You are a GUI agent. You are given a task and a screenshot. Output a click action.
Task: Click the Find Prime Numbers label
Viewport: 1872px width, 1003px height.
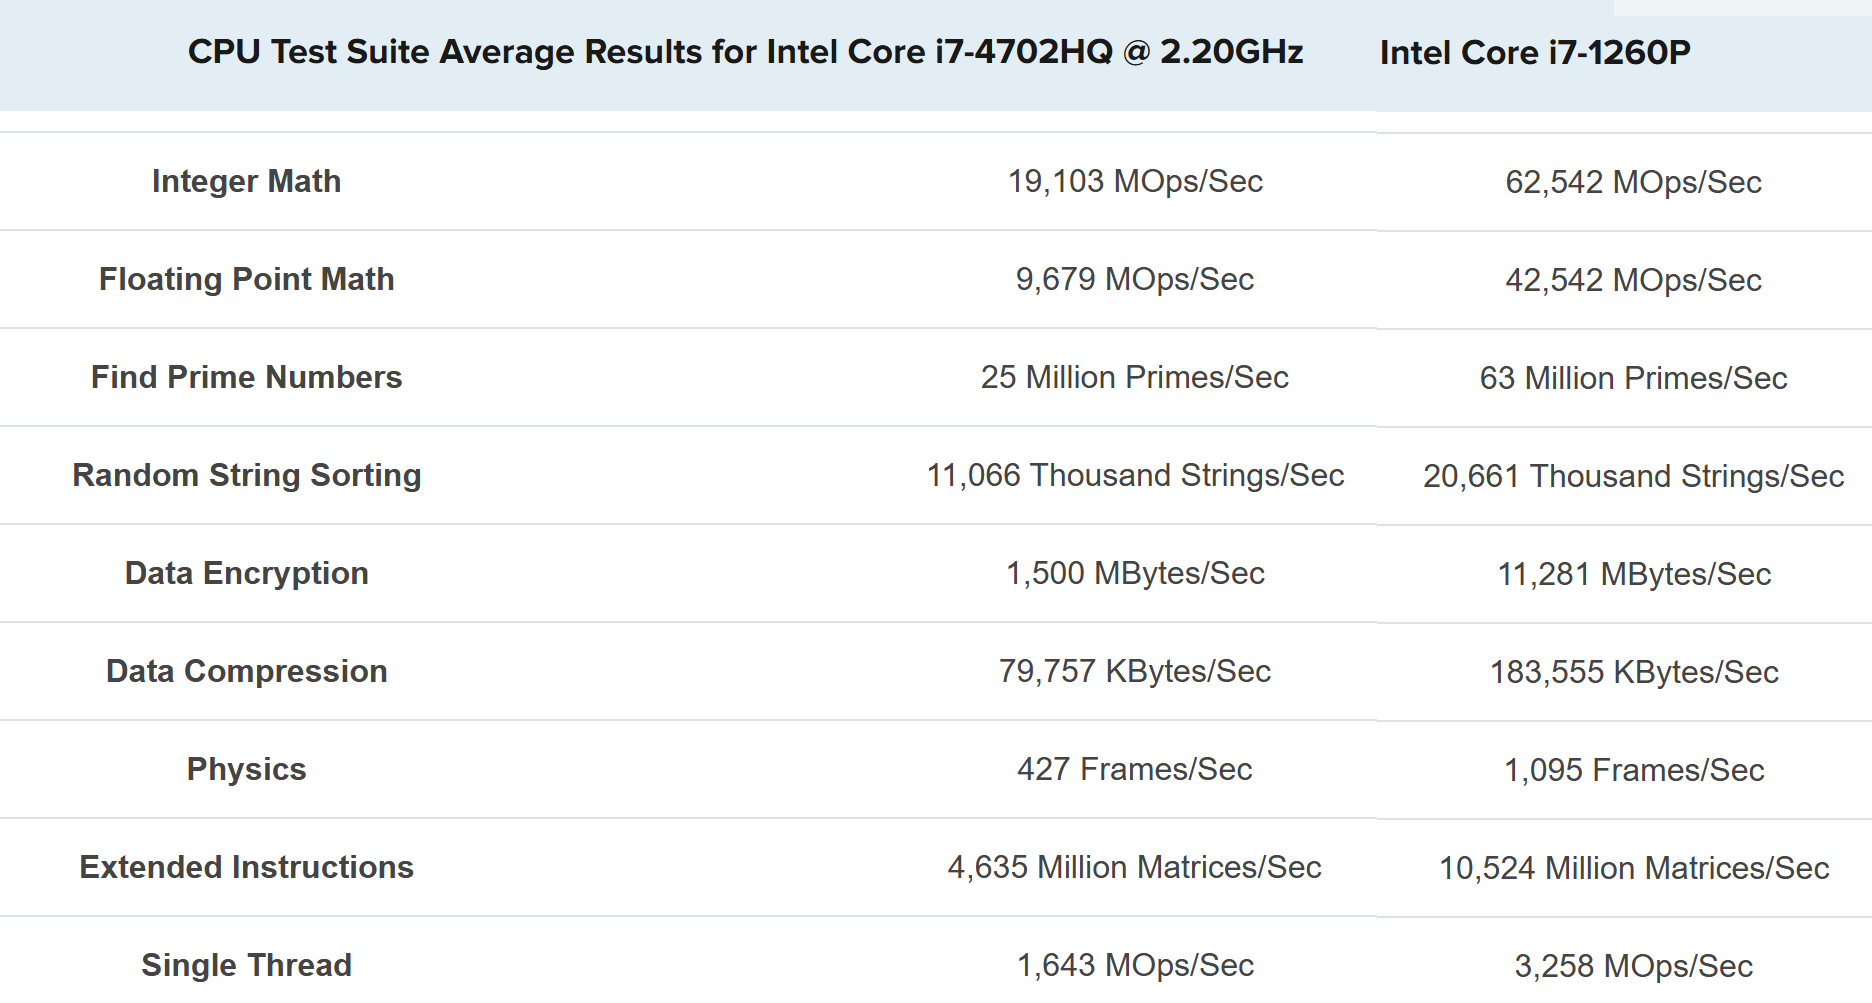click(x=246, y=377)
